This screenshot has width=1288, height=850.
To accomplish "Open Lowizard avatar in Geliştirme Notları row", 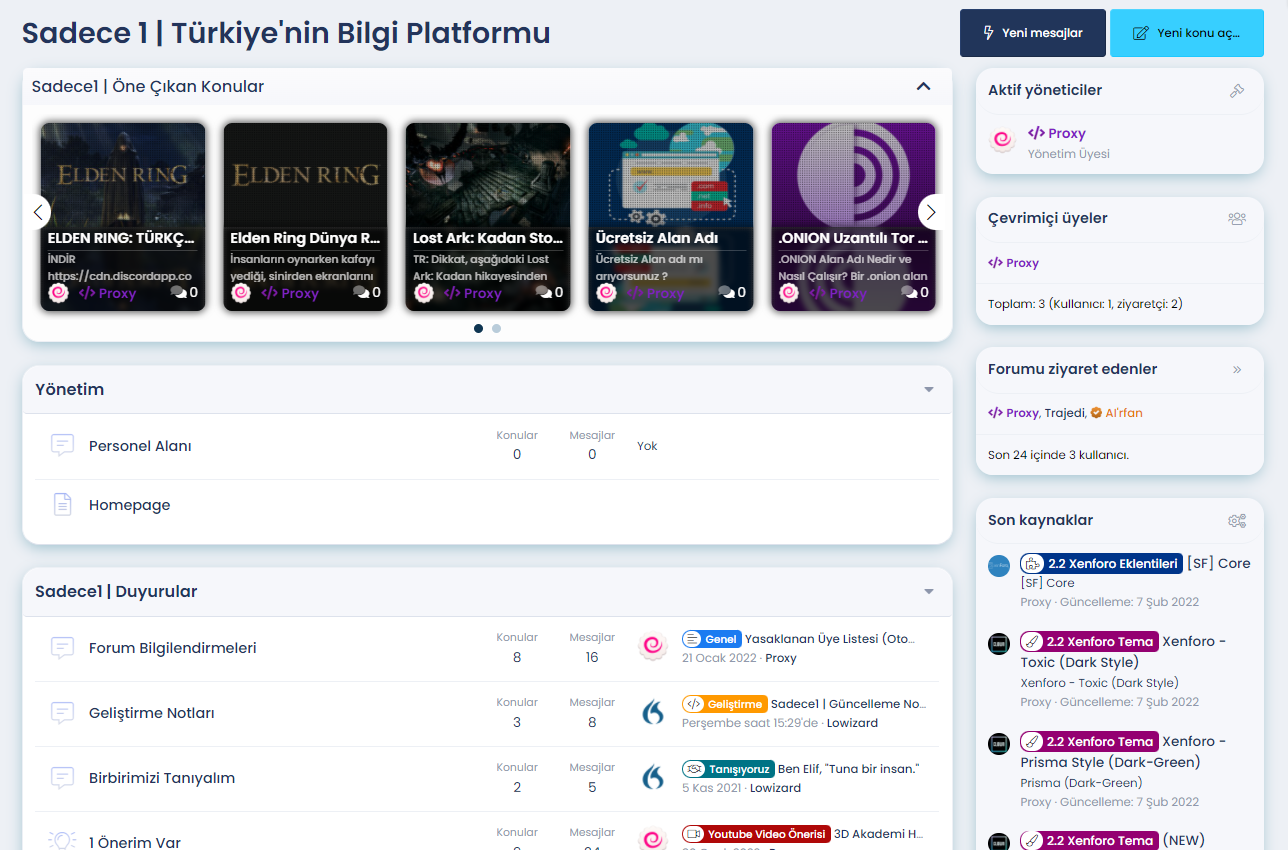I will pyautogui.click(x=653, y=712).
